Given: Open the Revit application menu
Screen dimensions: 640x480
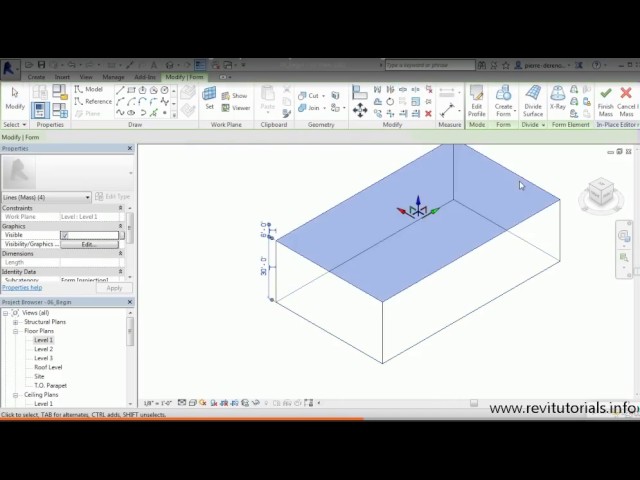Looking at the screenshot, I should [x=9, y=69].
